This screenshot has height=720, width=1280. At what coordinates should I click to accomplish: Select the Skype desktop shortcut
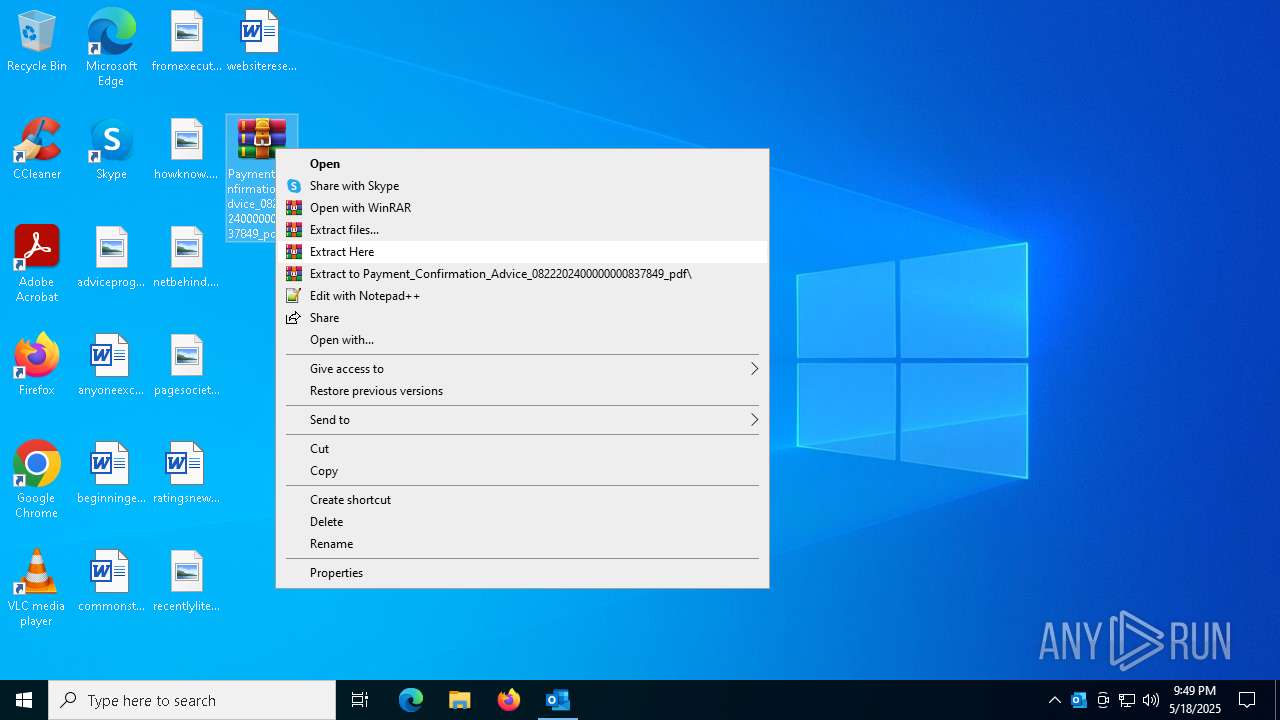pos(111,150)
